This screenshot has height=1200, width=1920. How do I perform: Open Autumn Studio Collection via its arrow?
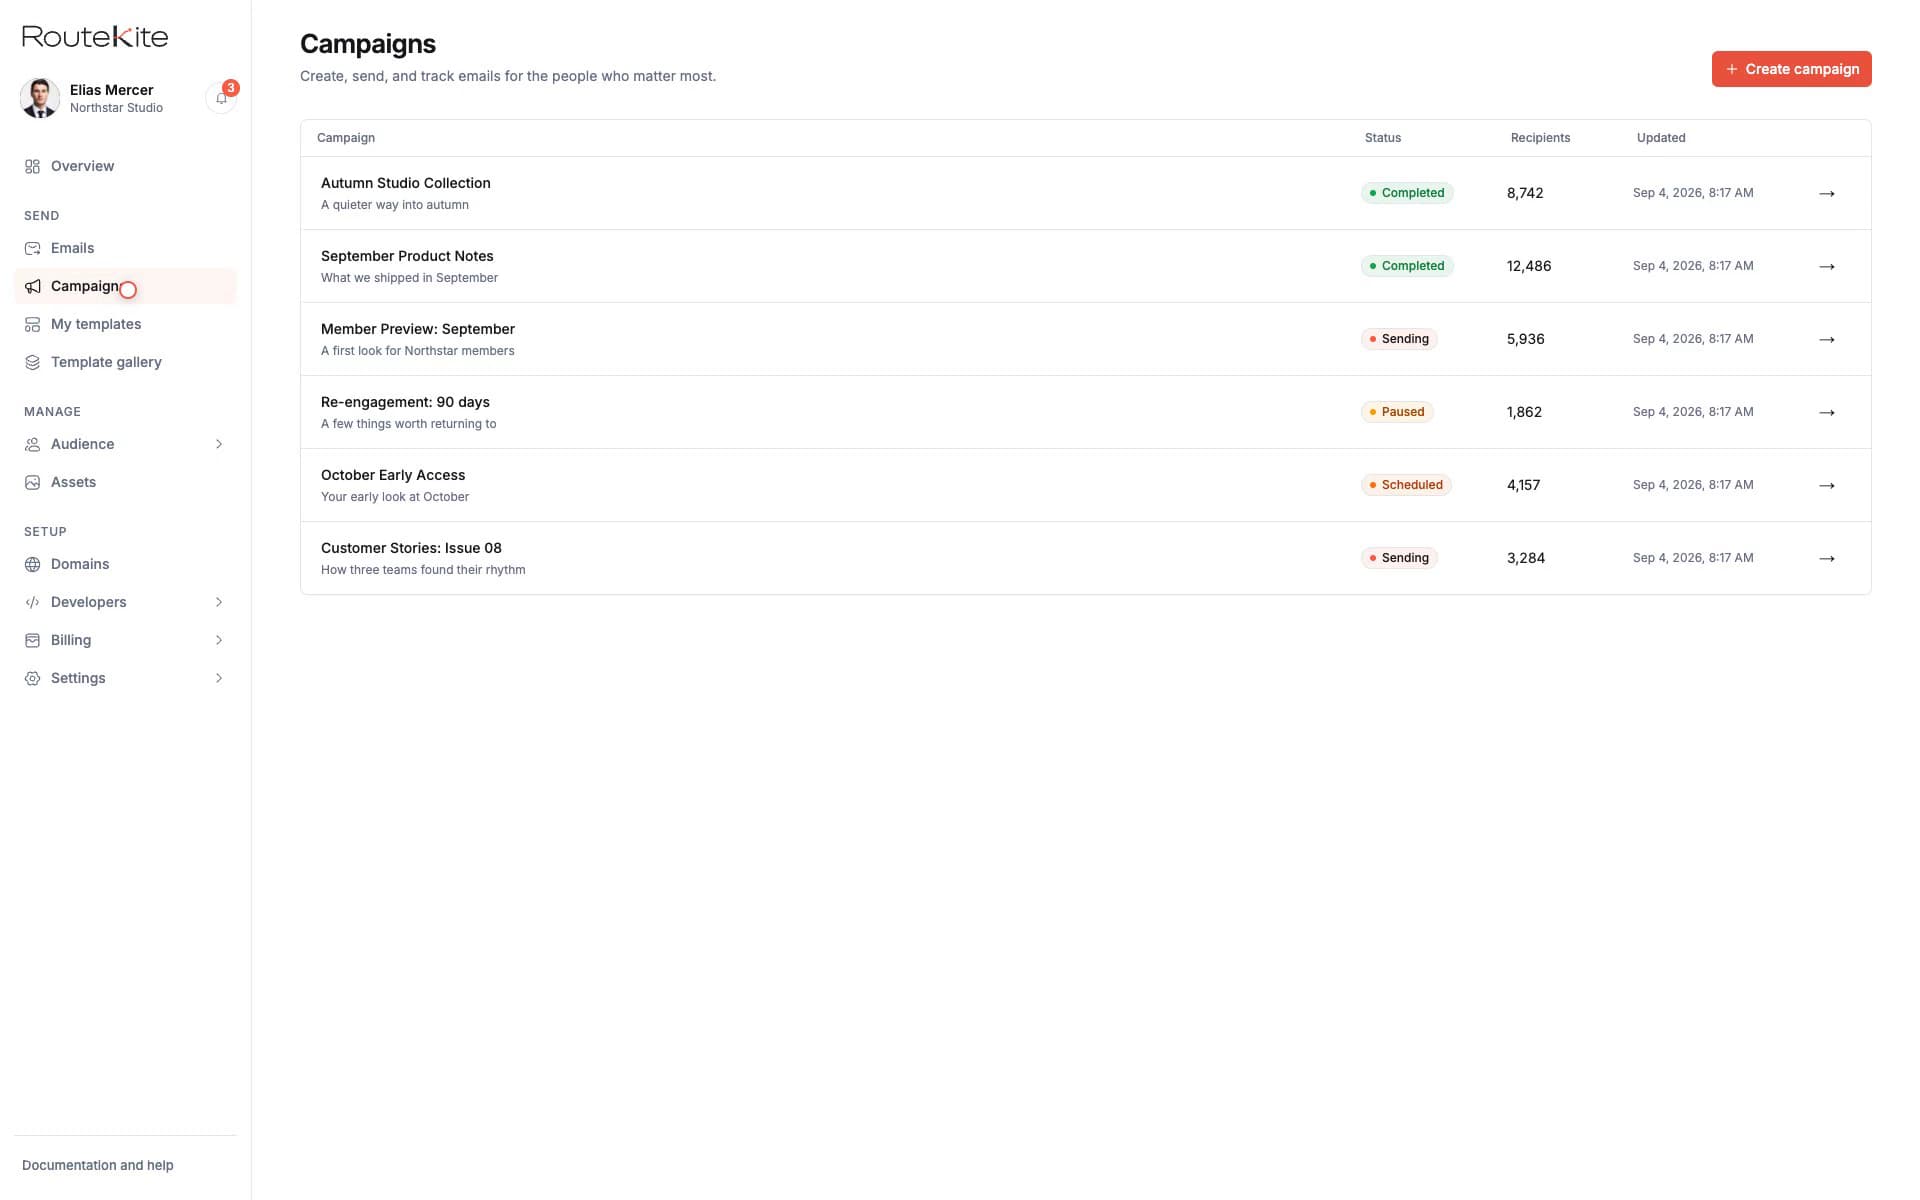coord(1827,193)
